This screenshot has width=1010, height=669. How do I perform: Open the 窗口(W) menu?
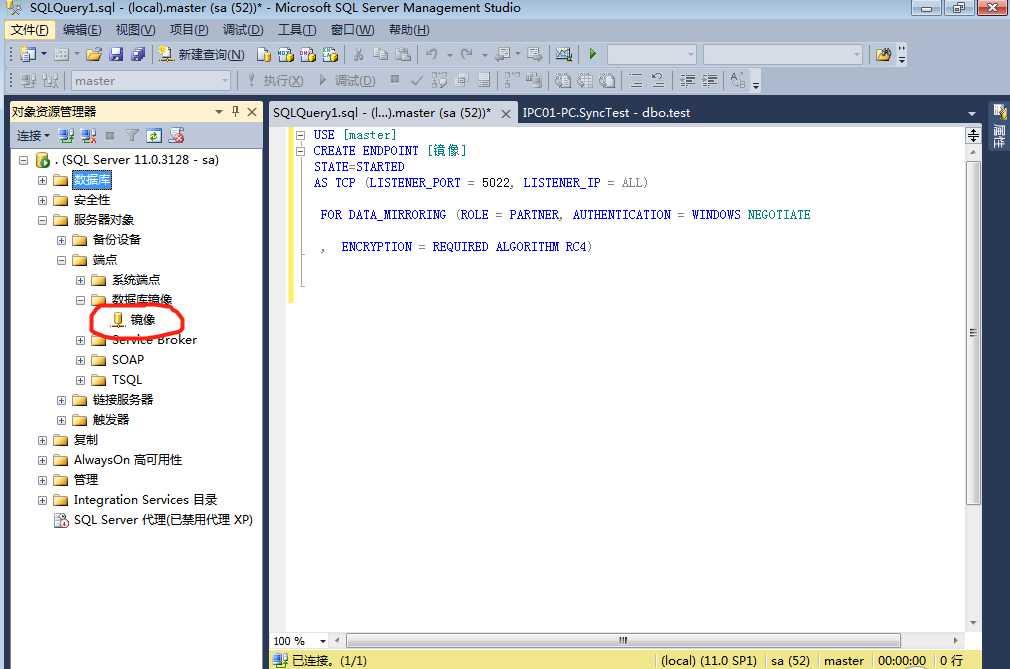352,30
